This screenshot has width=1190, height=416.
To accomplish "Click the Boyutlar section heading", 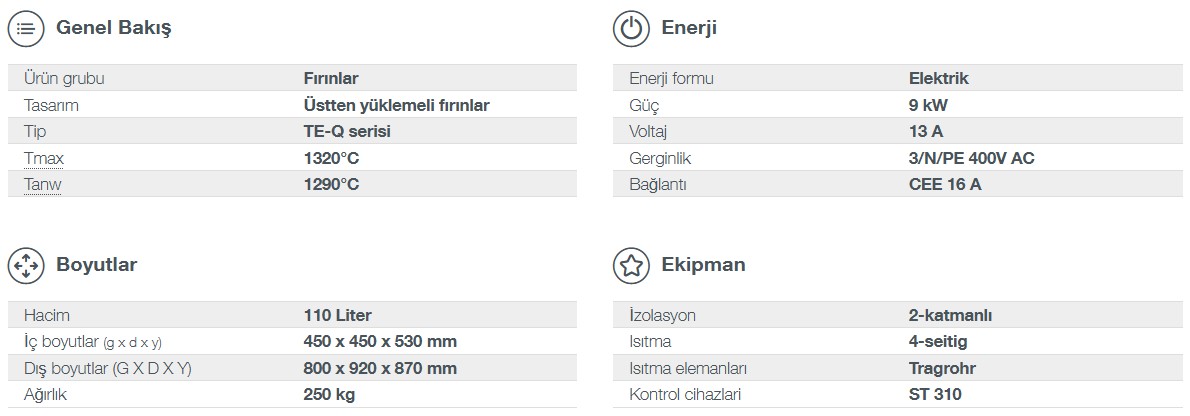I will click(x=97, y=266).
